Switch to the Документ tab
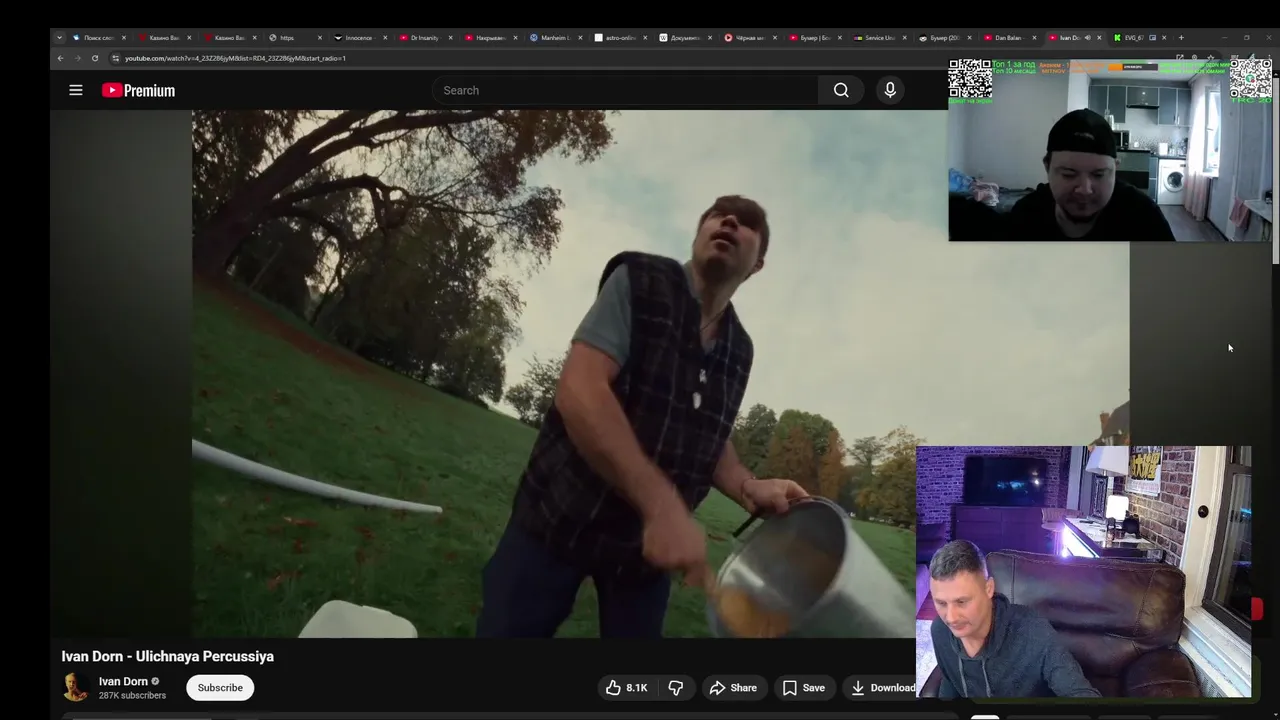This screenshot has height=720, width=1280. (685, 38)
